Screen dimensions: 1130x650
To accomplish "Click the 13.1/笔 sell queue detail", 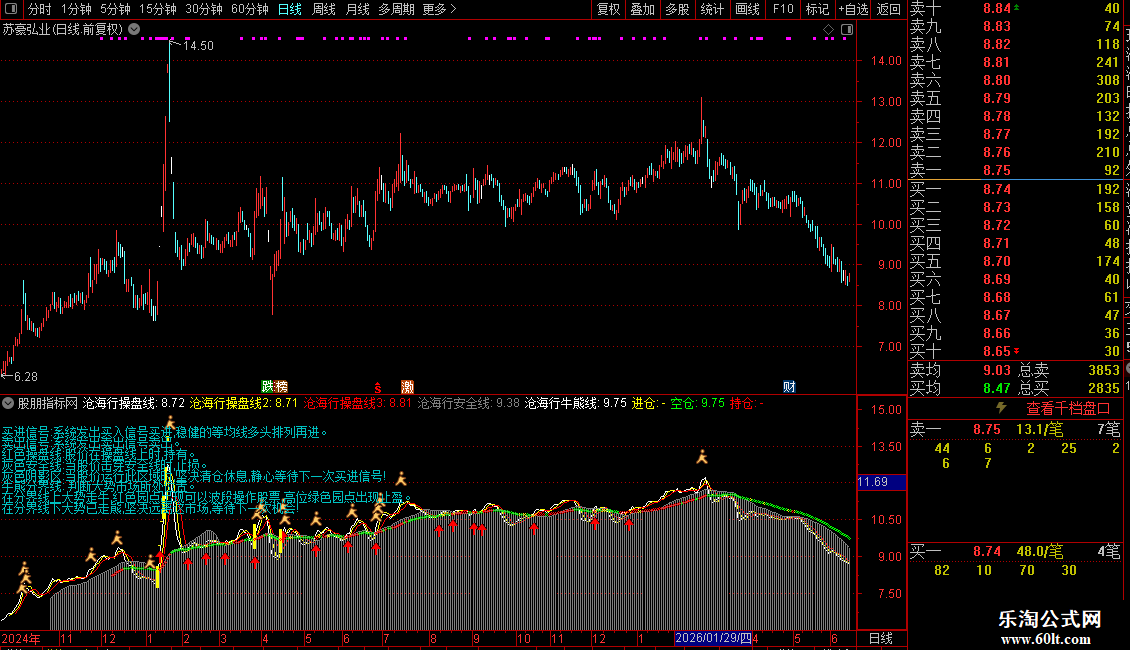I will [1039, 429].
